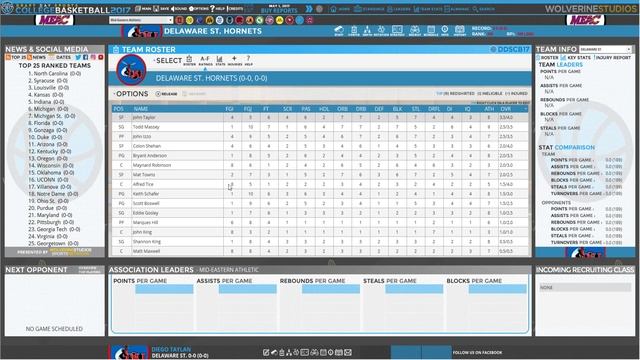Sort roster by OVR column
Viewport: 640px width, 360px height.
[506, 109]
